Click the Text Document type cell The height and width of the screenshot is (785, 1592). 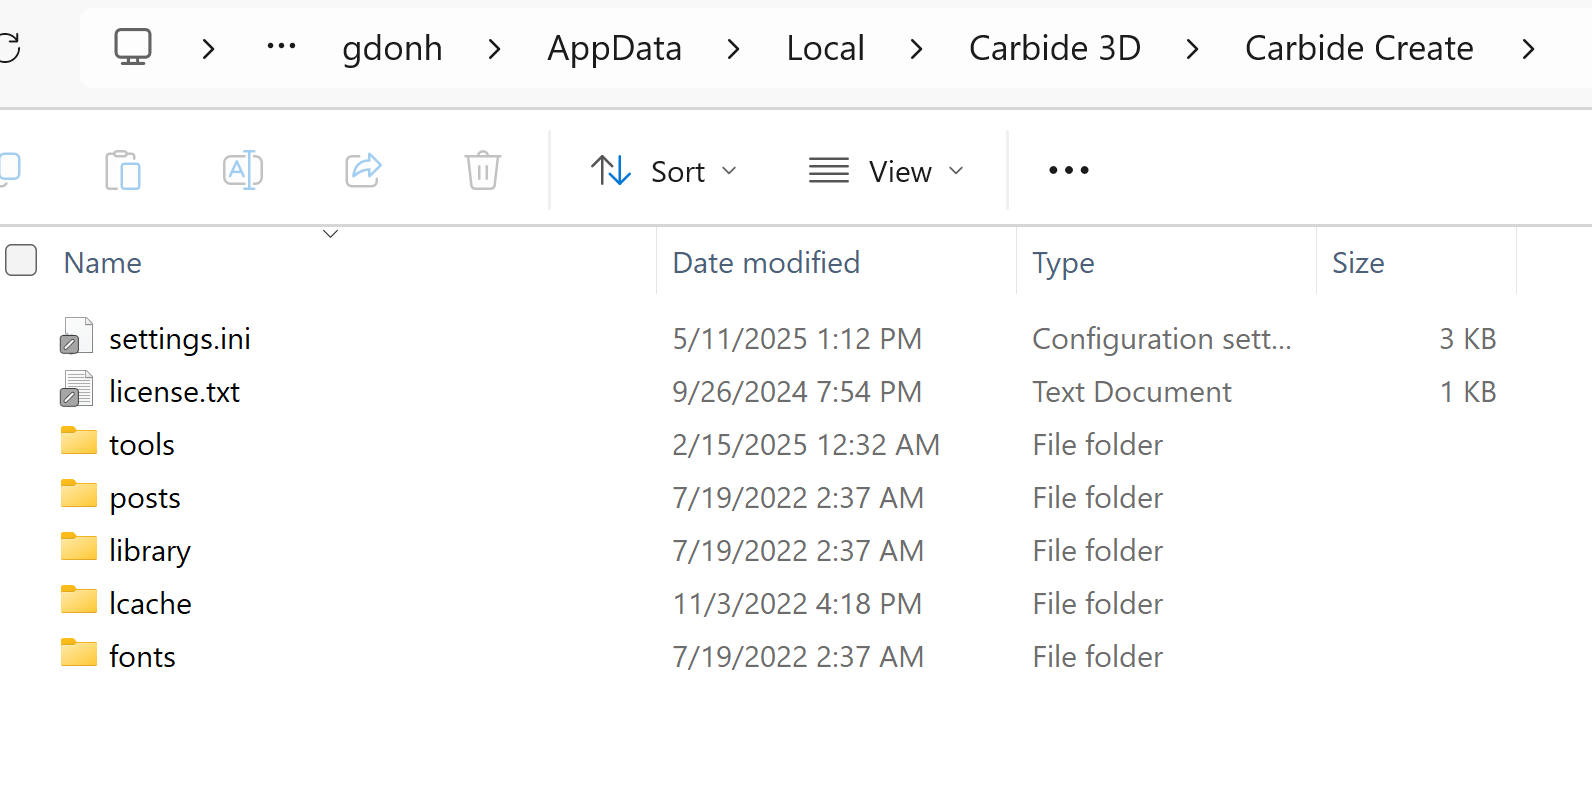pyautogui.click(x=1132, y=392)
